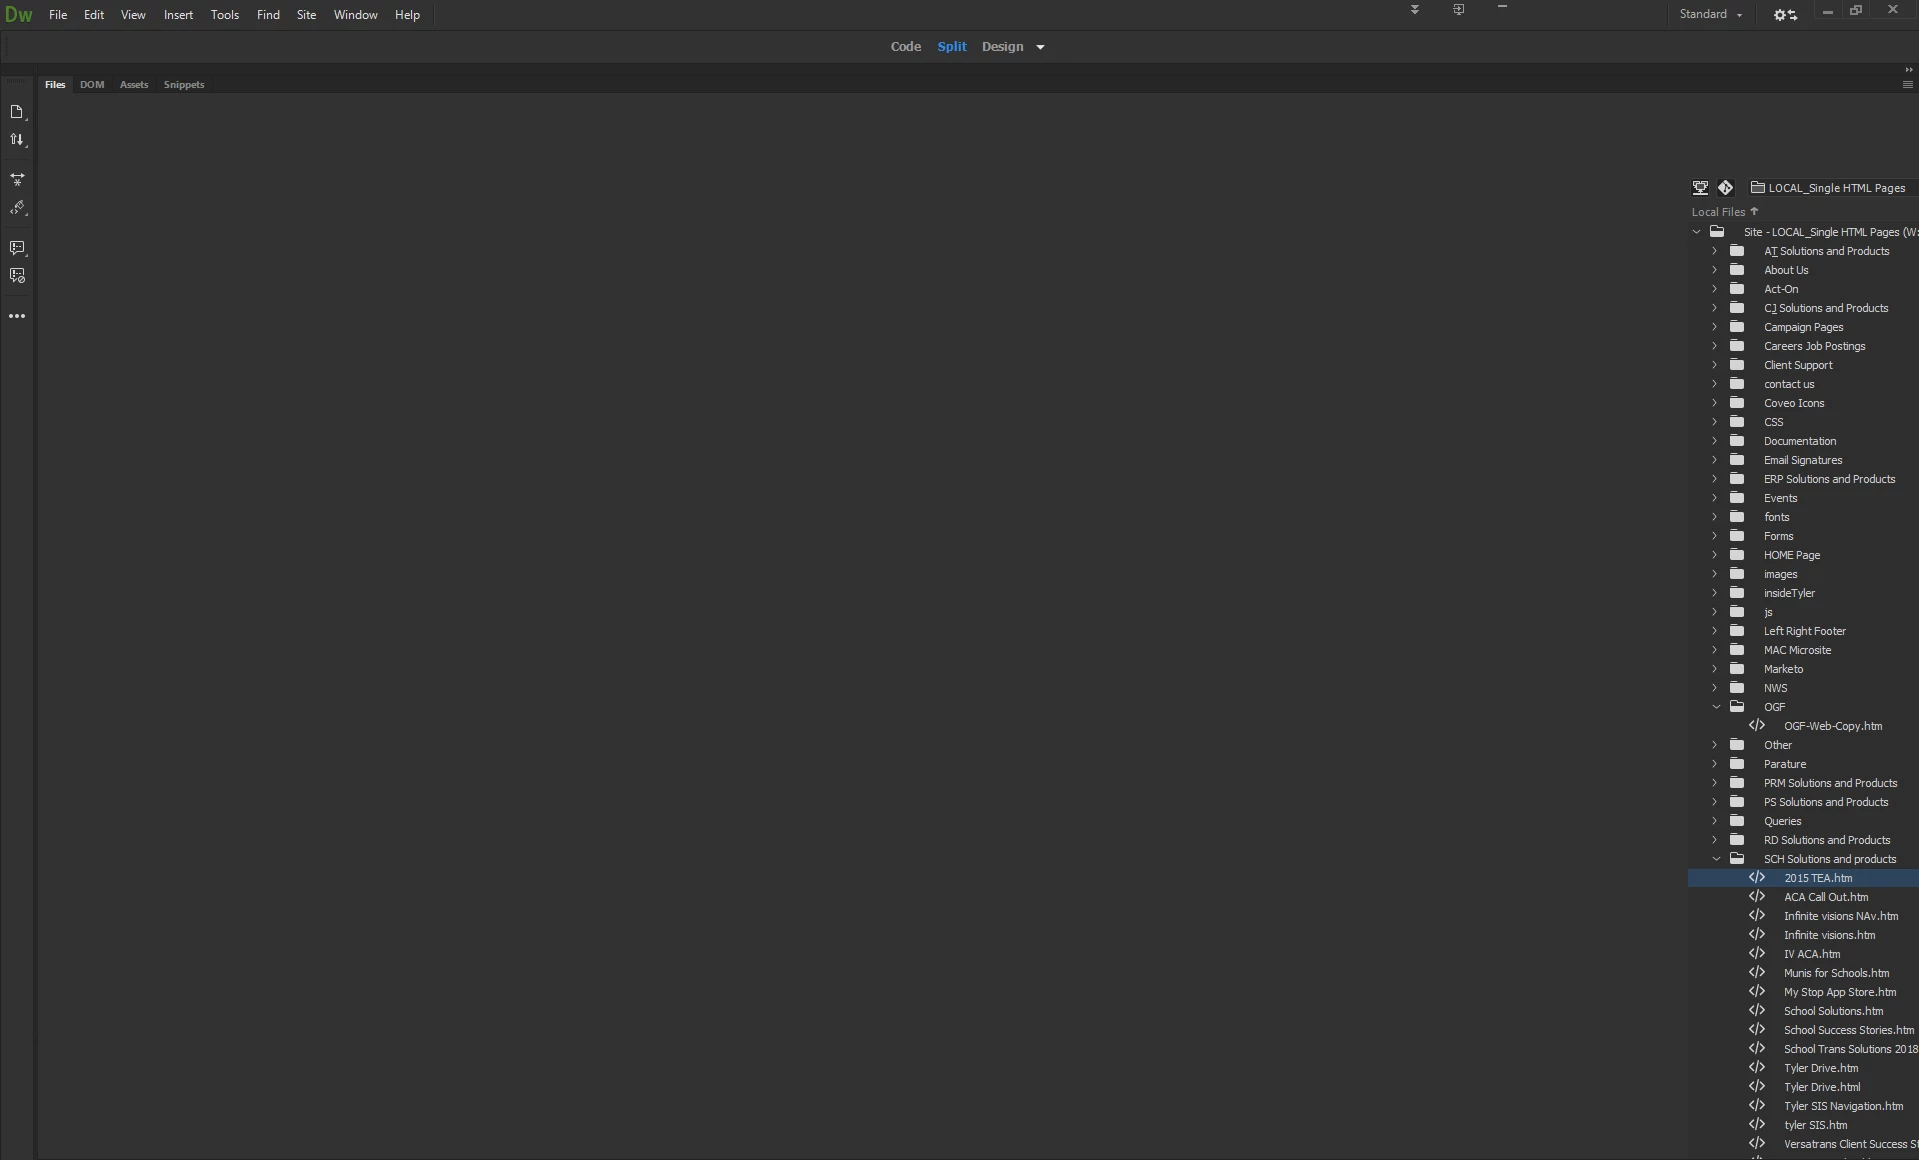Select the Queries folder
Image resolution: width=1919 pixels, height=1160 pixels.
(1782, 821)
